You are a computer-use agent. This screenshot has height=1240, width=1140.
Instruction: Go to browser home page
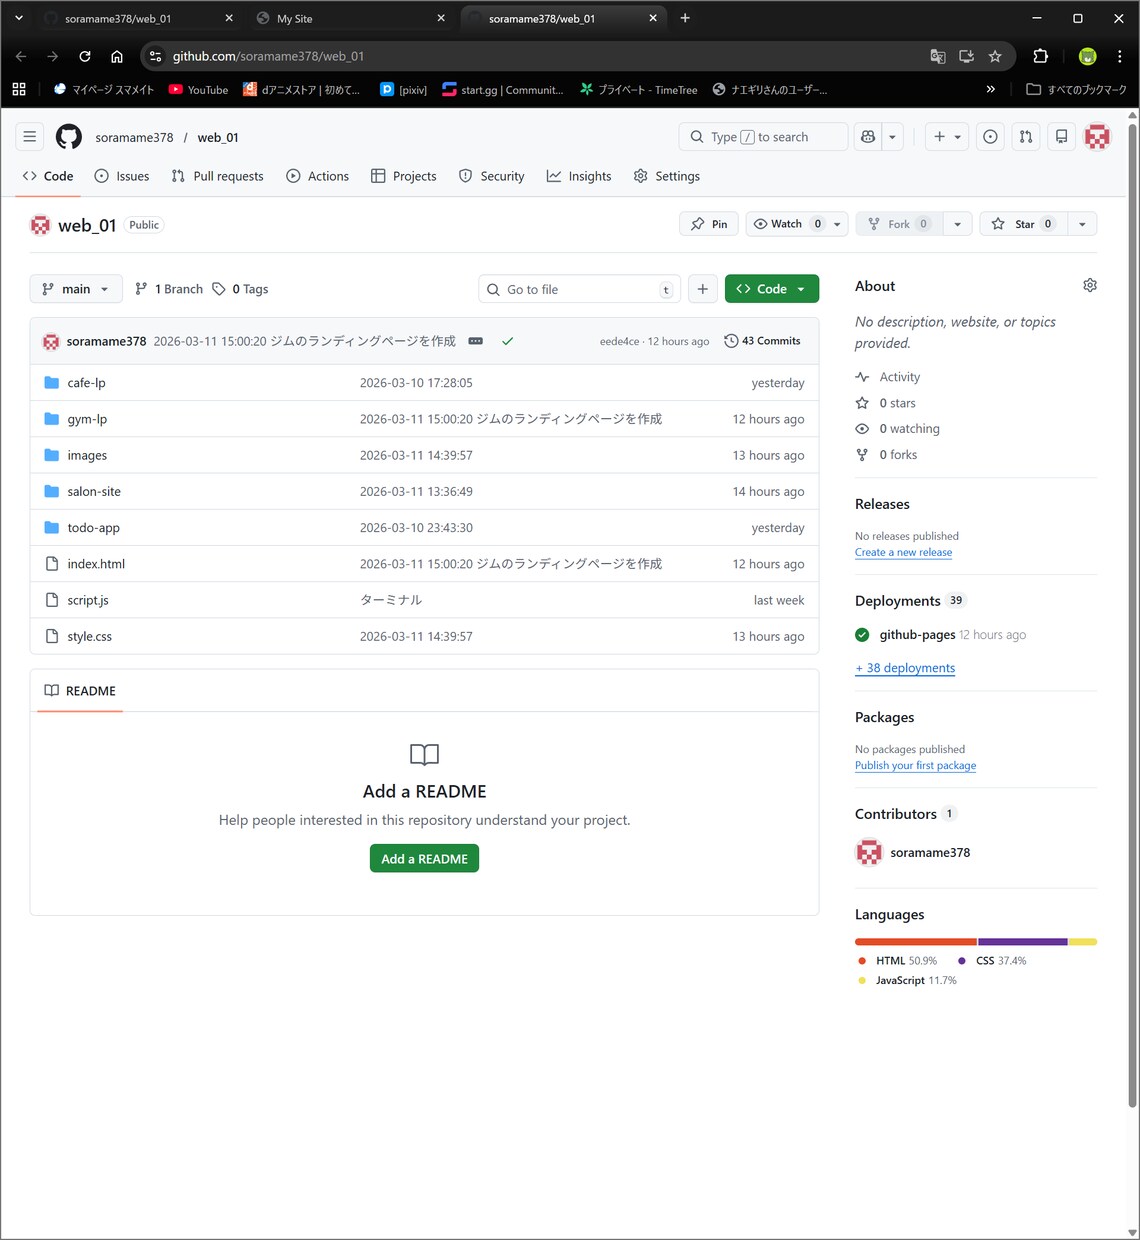[117, 56]
